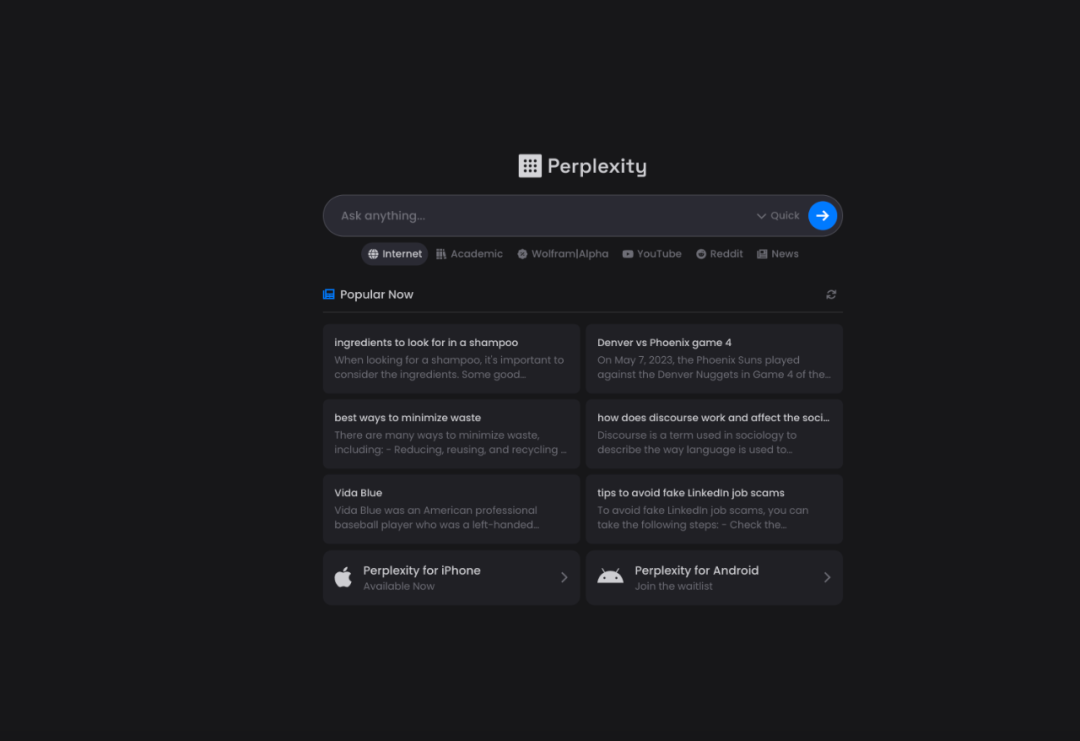Viewport: 1080px width, 741px height.
Task: Click the Android robot icon
Action: (x=610, y=576)
